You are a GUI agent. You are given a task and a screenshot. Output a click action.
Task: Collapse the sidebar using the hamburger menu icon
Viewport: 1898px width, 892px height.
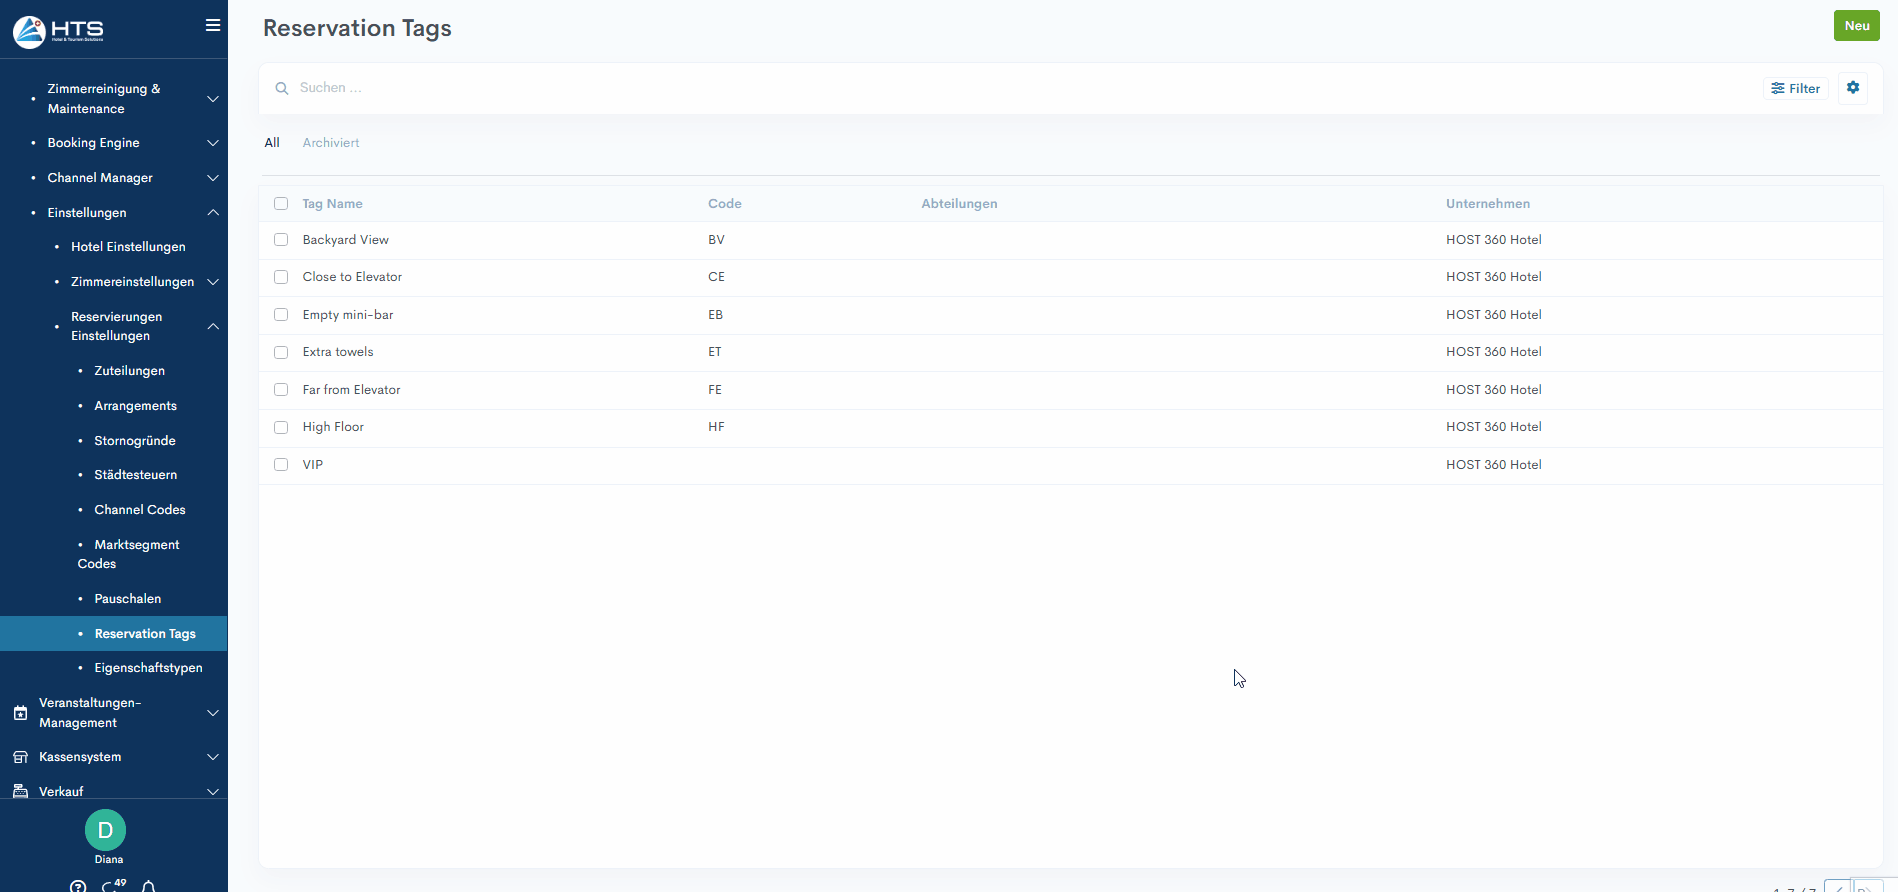[212, 26]
